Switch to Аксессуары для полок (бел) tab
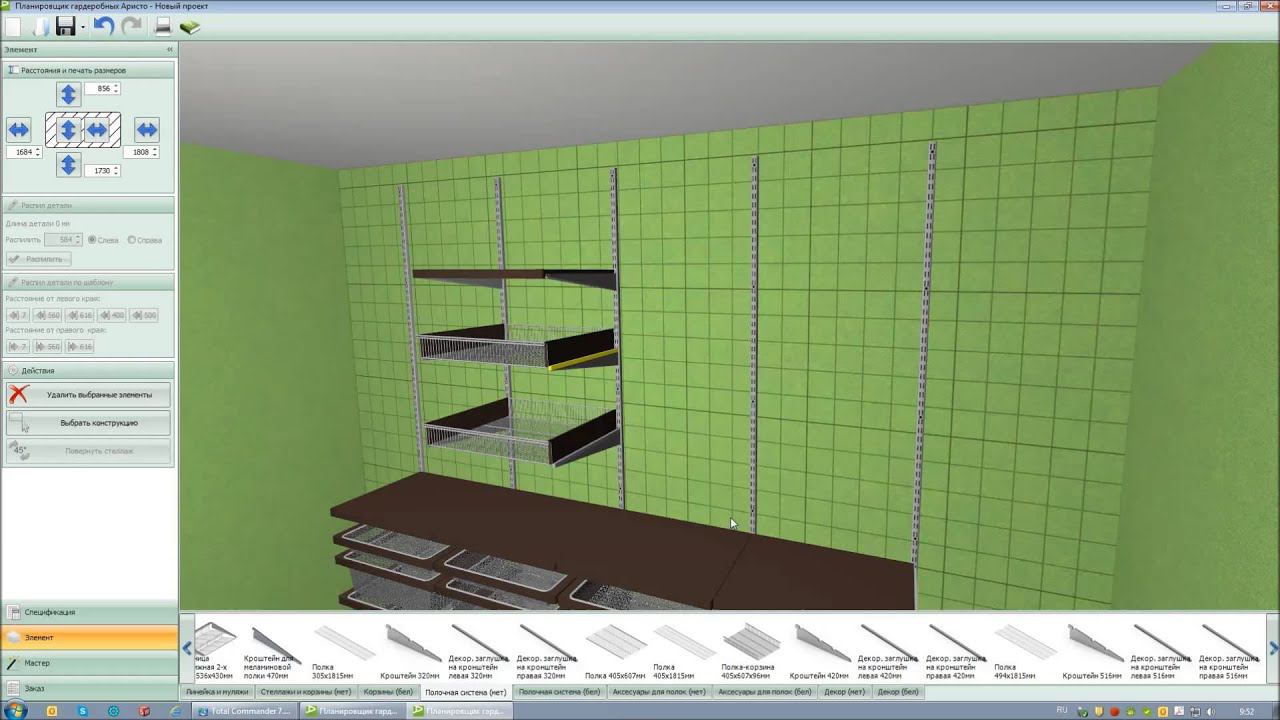Screen dimensions: 1280x720 (x=765, y=692)
